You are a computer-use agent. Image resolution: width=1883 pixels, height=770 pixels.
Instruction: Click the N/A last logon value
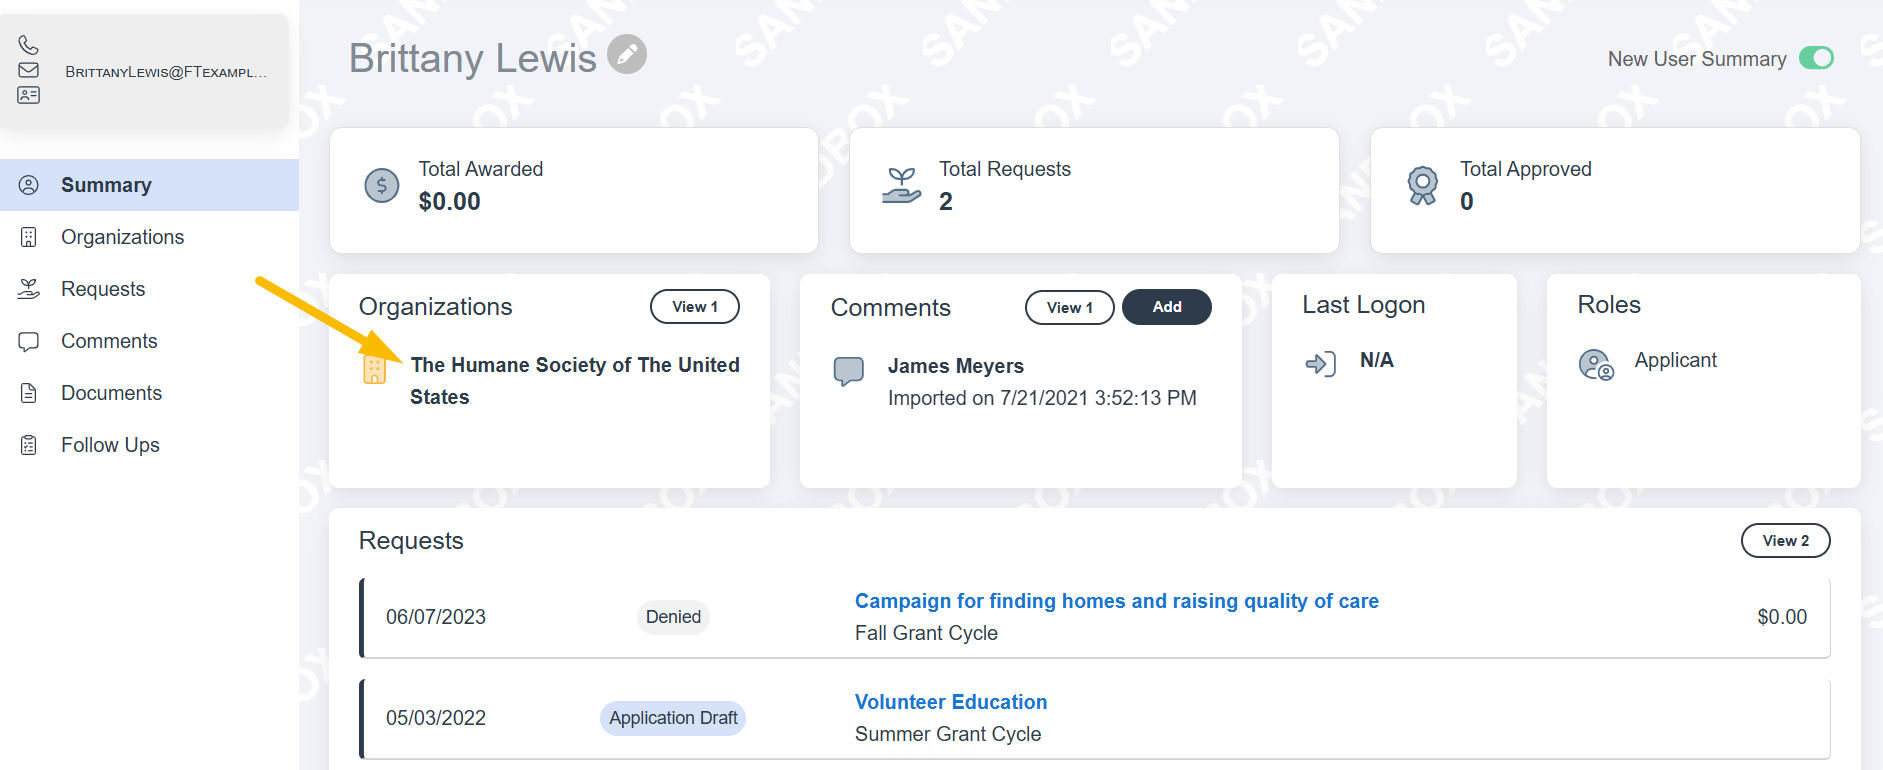pyautogui.click(x=1377, y=360)
